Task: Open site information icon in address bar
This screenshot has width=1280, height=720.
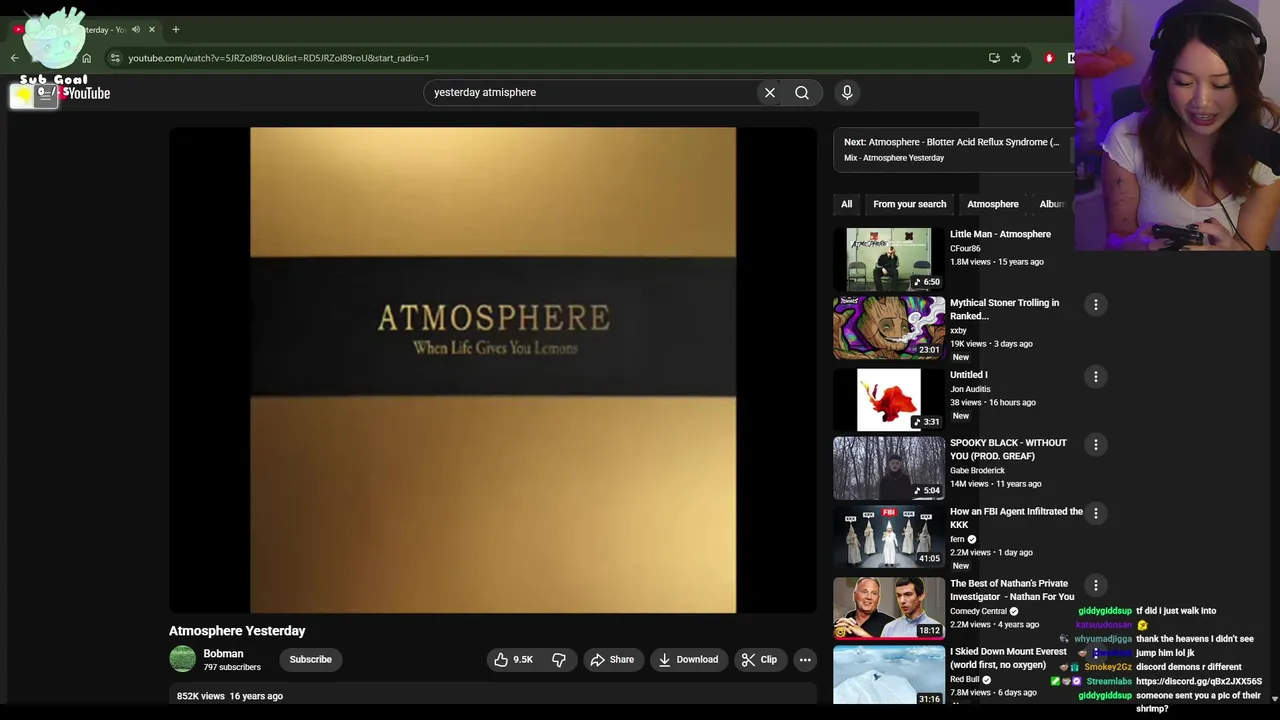Action: click(x=115, y=58)
